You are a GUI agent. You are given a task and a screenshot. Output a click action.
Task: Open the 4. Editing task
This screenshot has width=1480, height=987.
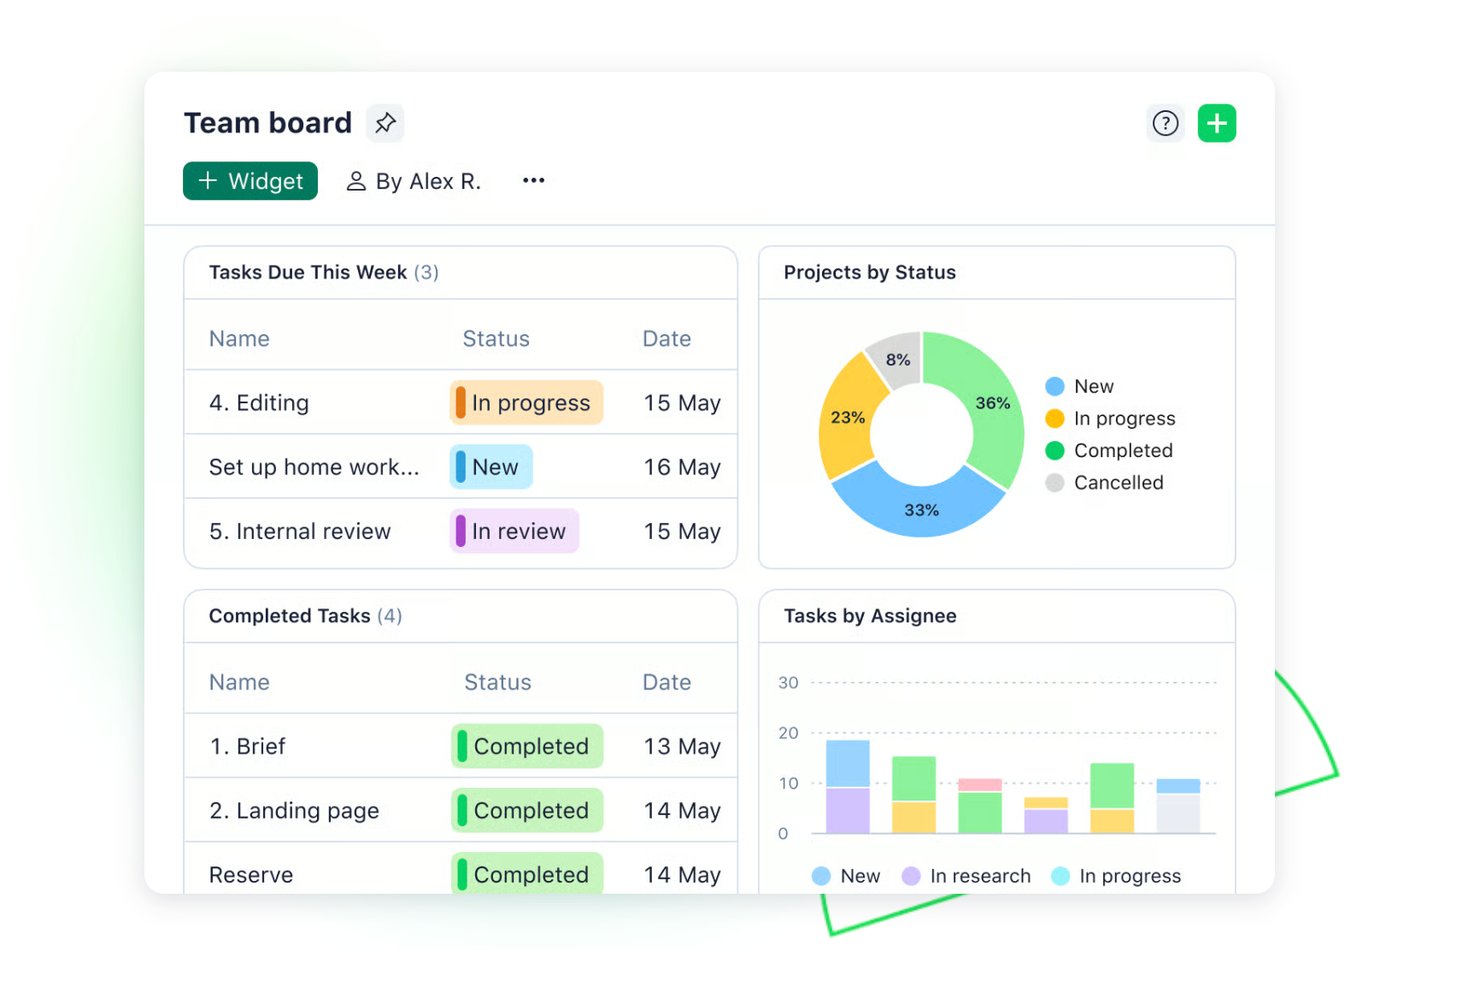point(259,403)
